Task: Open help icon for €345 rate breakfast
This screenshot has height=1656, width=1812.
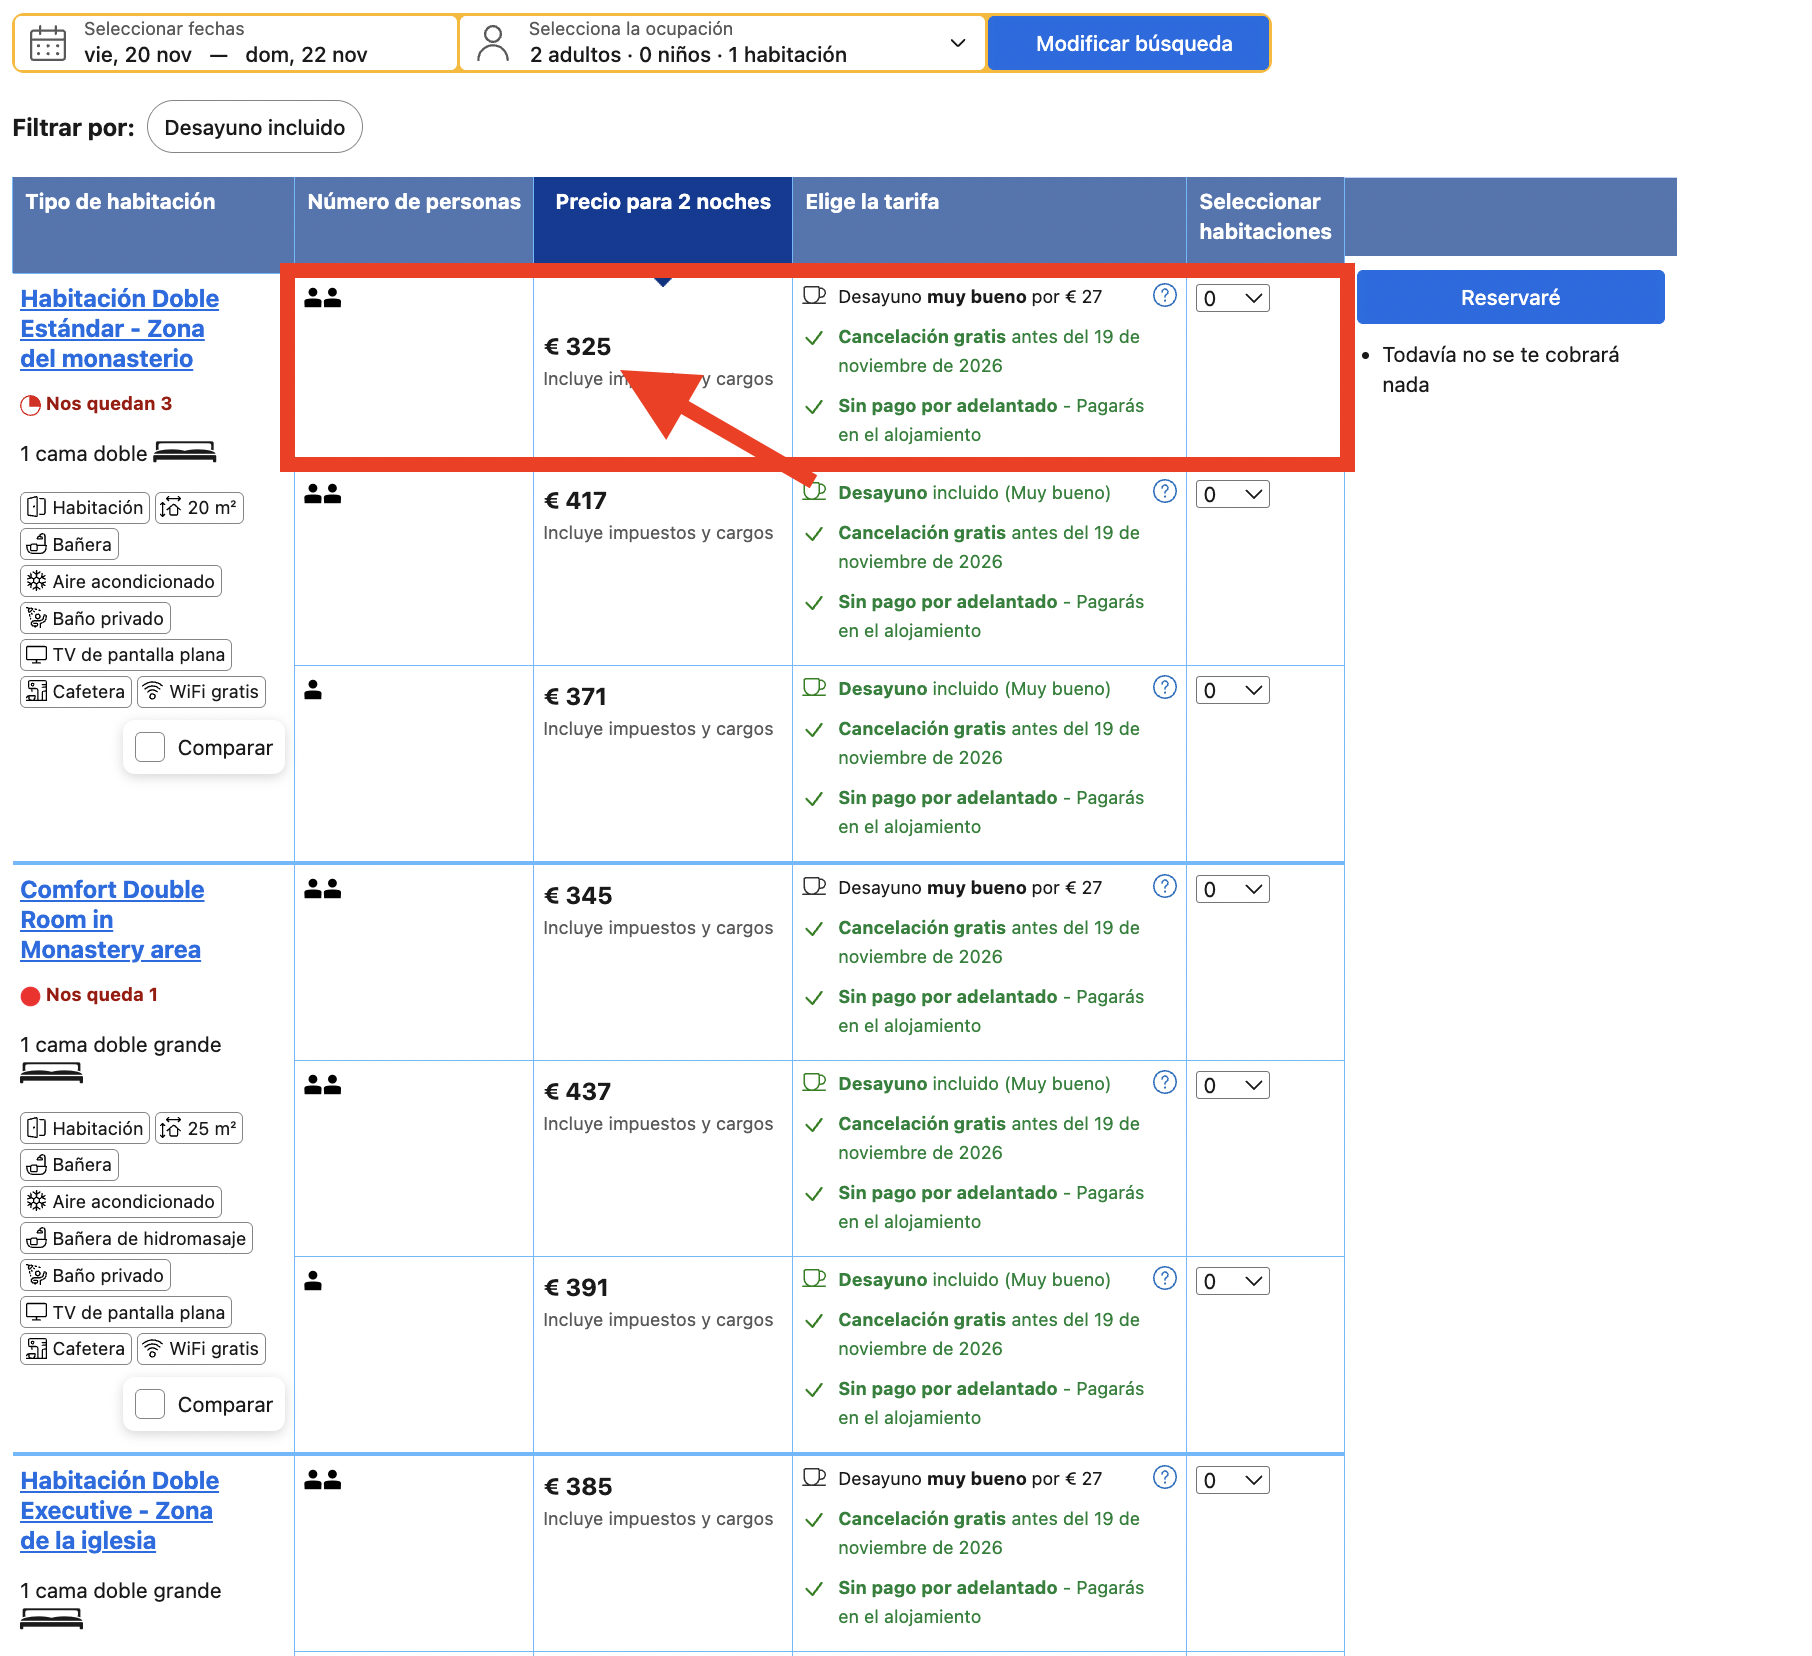Action: [x=1165, y=886]
